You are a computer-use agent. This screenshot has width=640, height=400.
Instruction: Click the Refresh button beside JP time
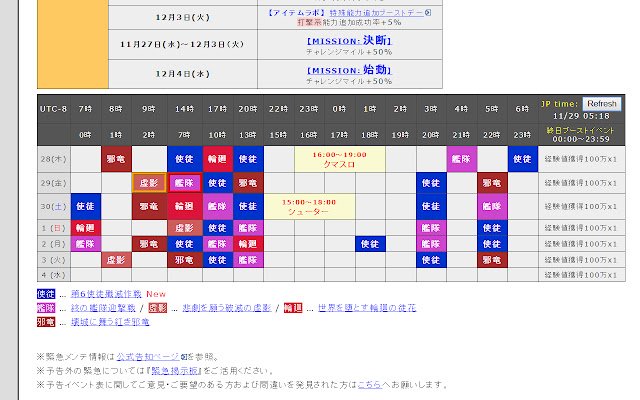(602, 104)
